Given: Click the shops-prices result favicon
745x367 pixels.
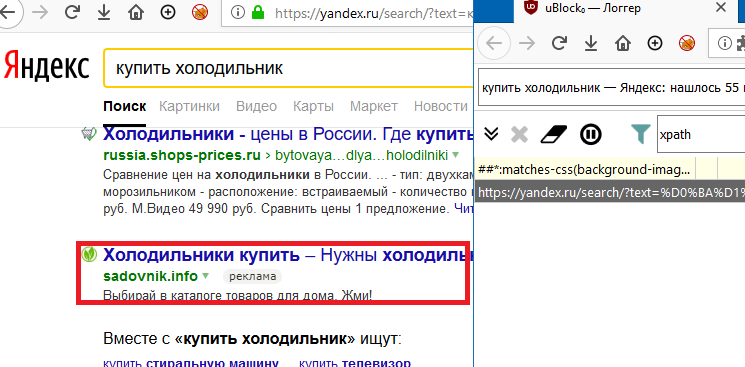Looking at the screenshot, I should 89,134.
